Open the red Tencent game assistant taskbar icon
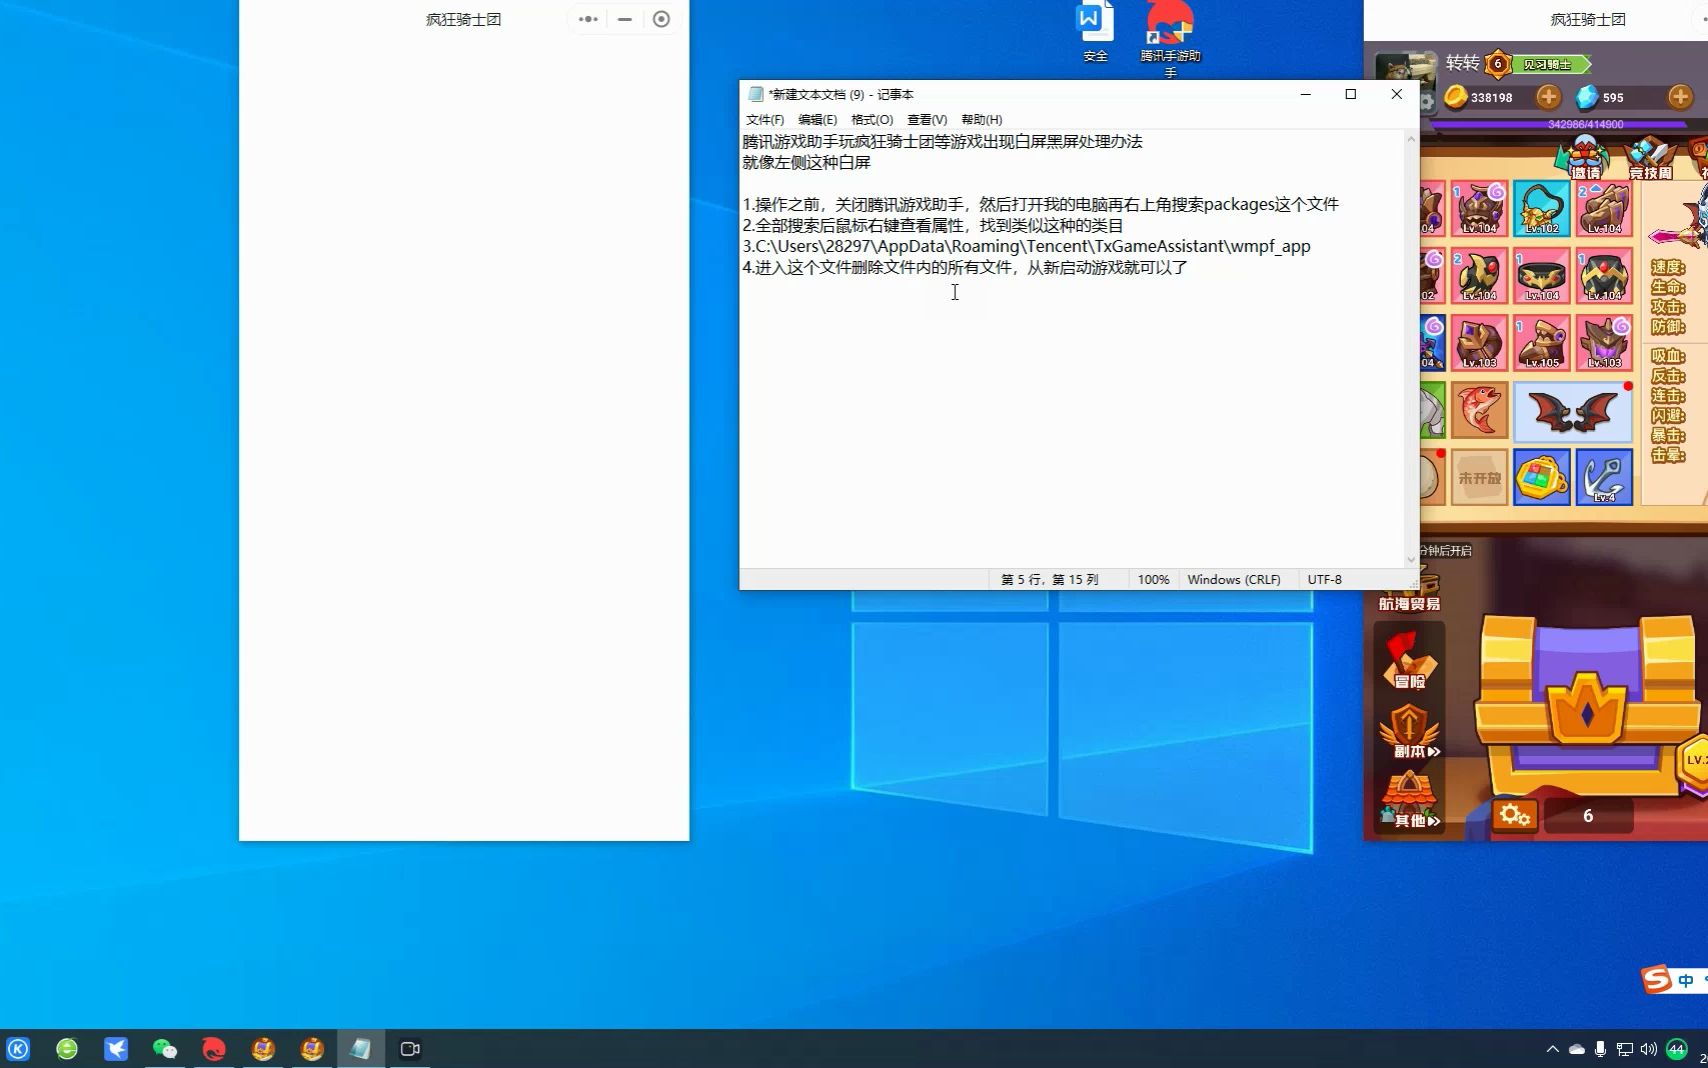1708x1068 pixels. pos(213,1048)
